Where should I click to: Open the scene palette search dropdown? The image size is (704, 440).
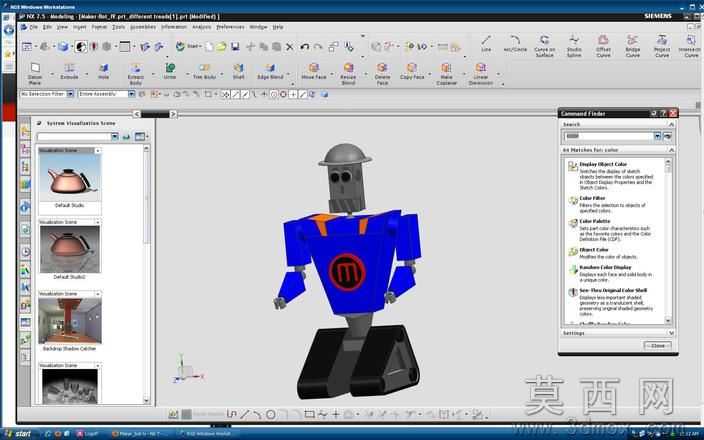pyautogui.click(x=114, y=136)
